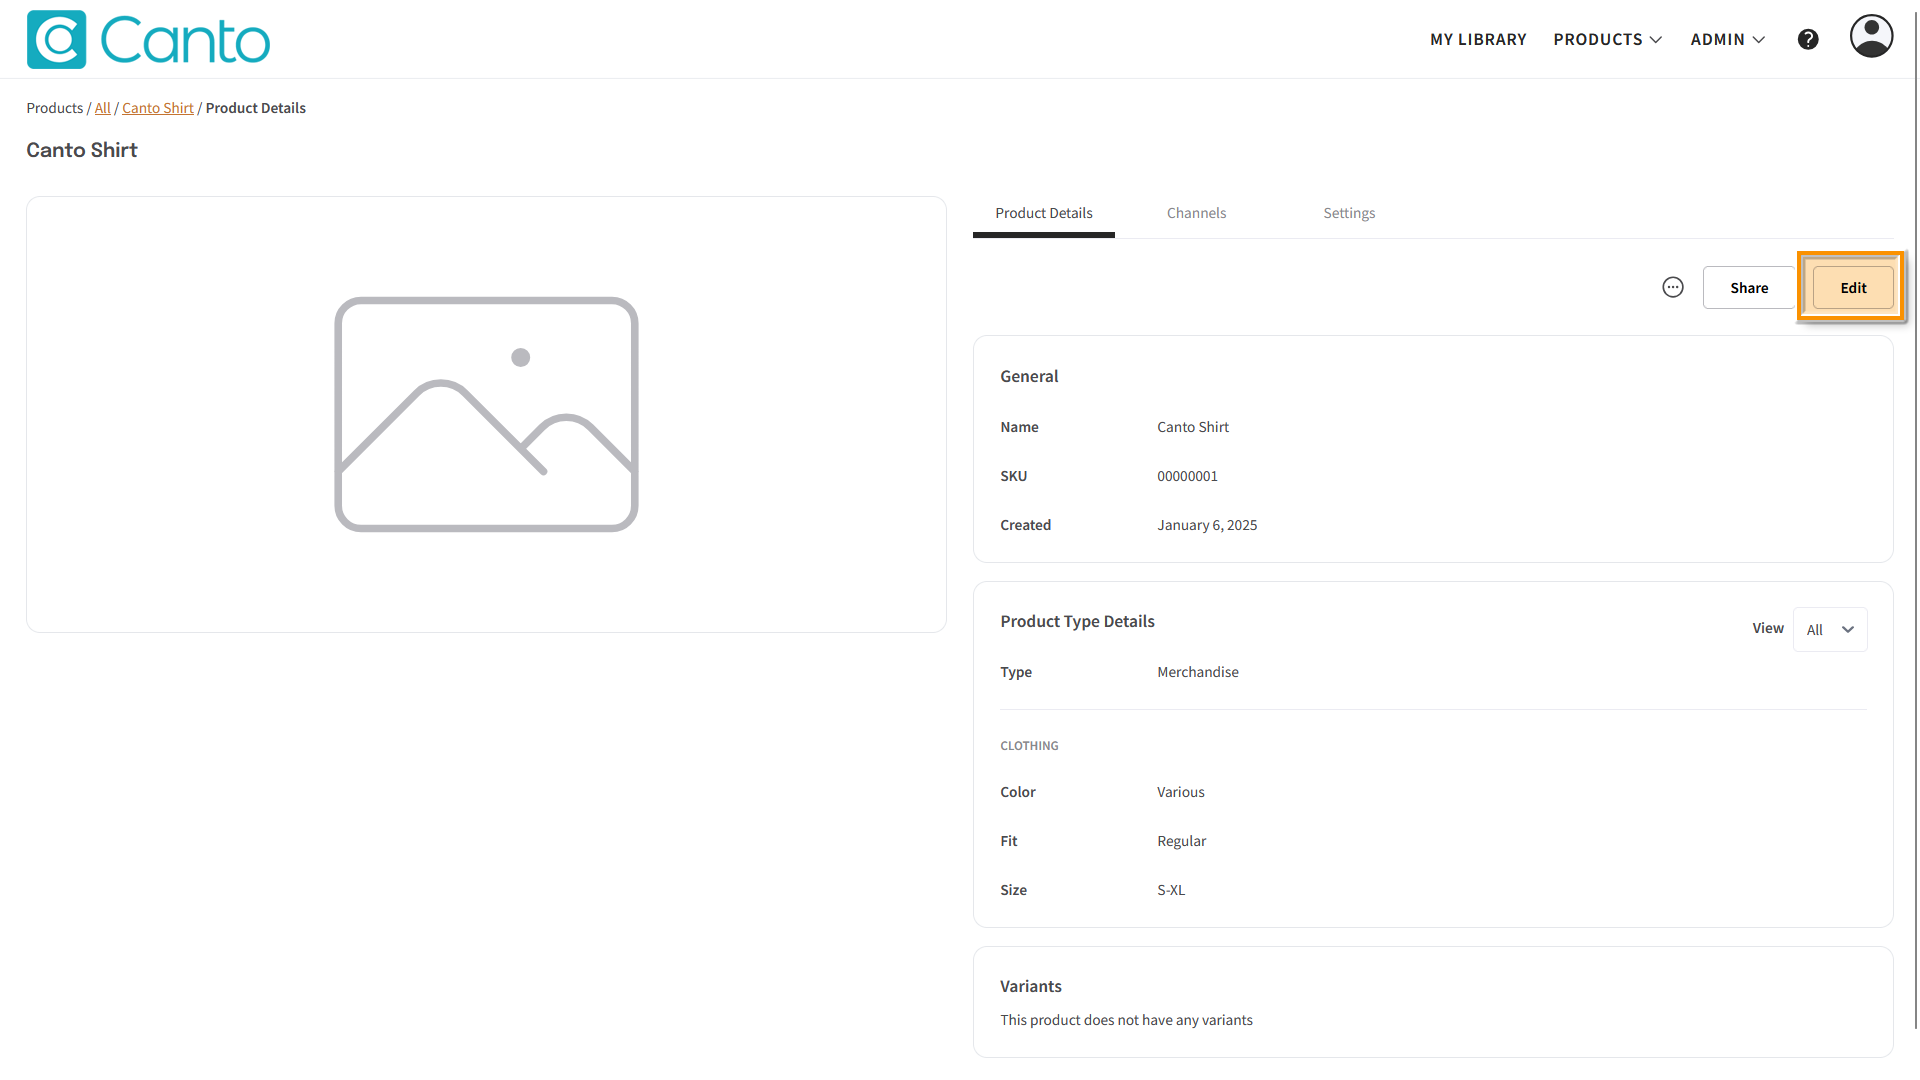Select the Product Details tab
This screenshot has height=1080, width=1920.
(x=1043, y=213)
